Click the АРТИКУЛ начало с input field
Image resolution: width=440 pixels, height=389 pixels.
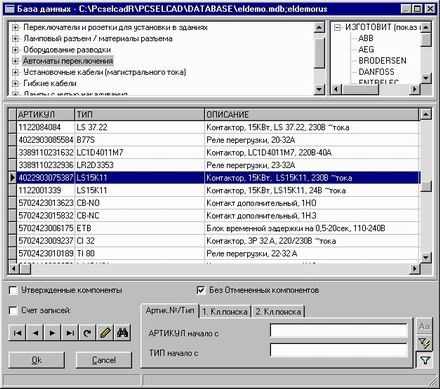point(339,331)
